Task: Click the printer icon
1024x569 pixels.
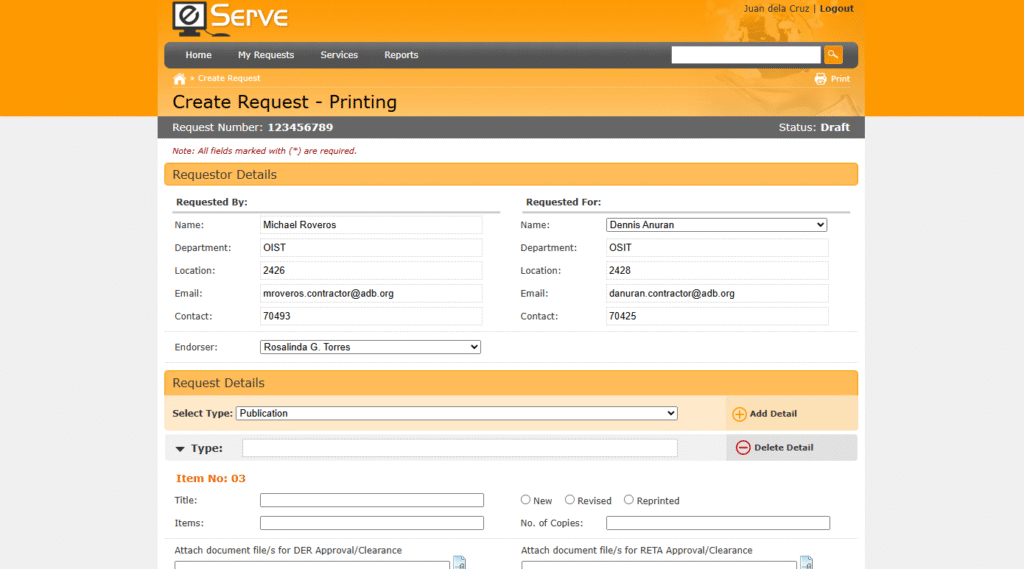Action: click(820, 79)
